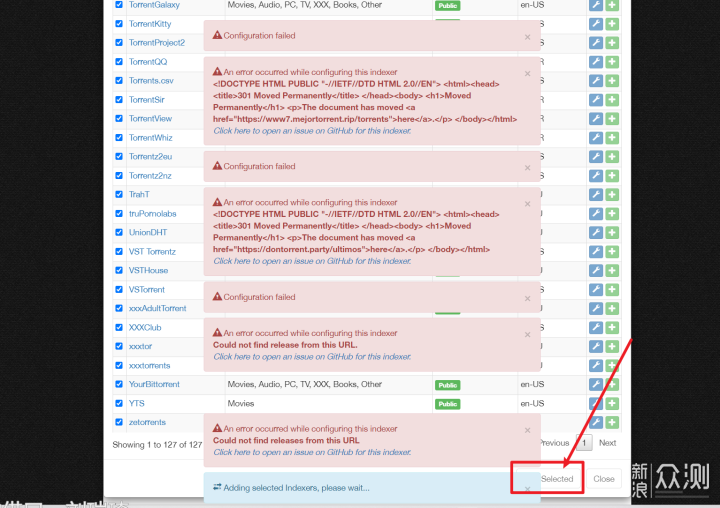Dismiss the mejortorrent 301 error alert
This screenshot has width=720, height=508.
(528, 73)
